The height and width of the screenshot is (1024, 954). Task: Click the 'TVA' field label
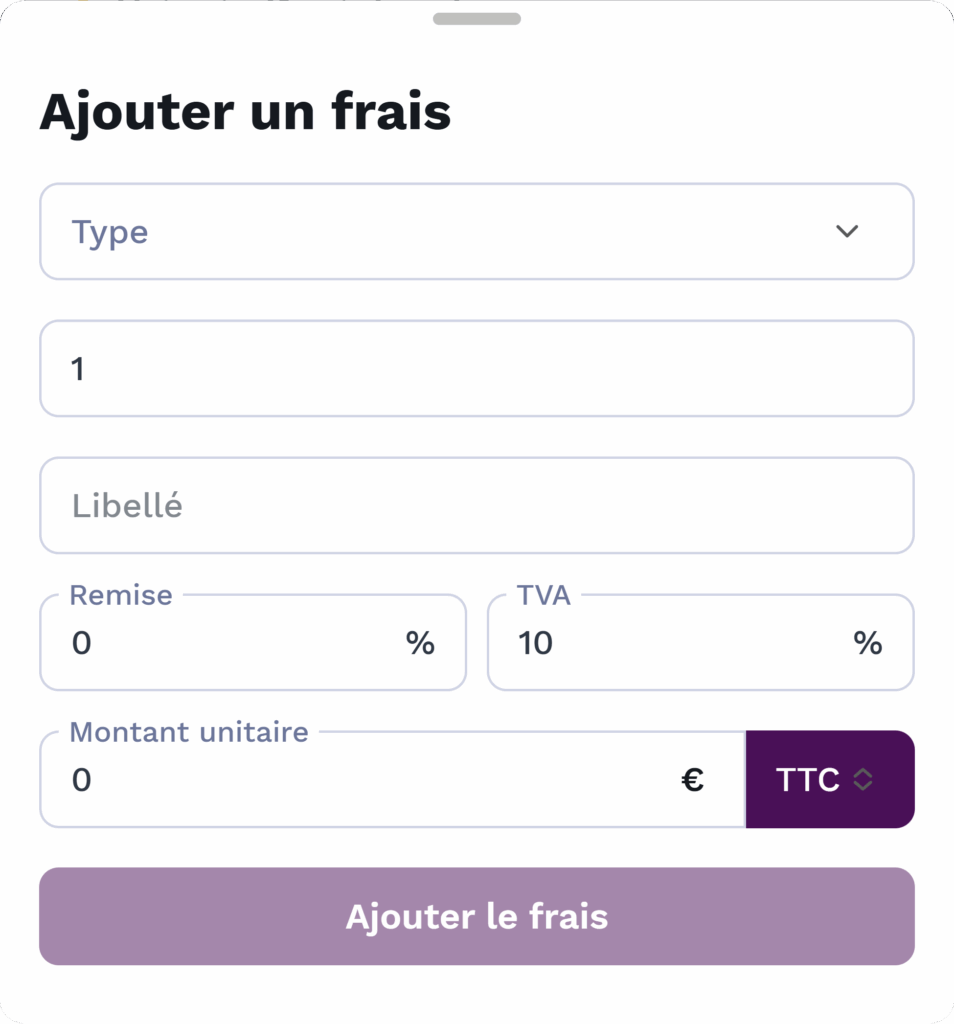[544, 595]
